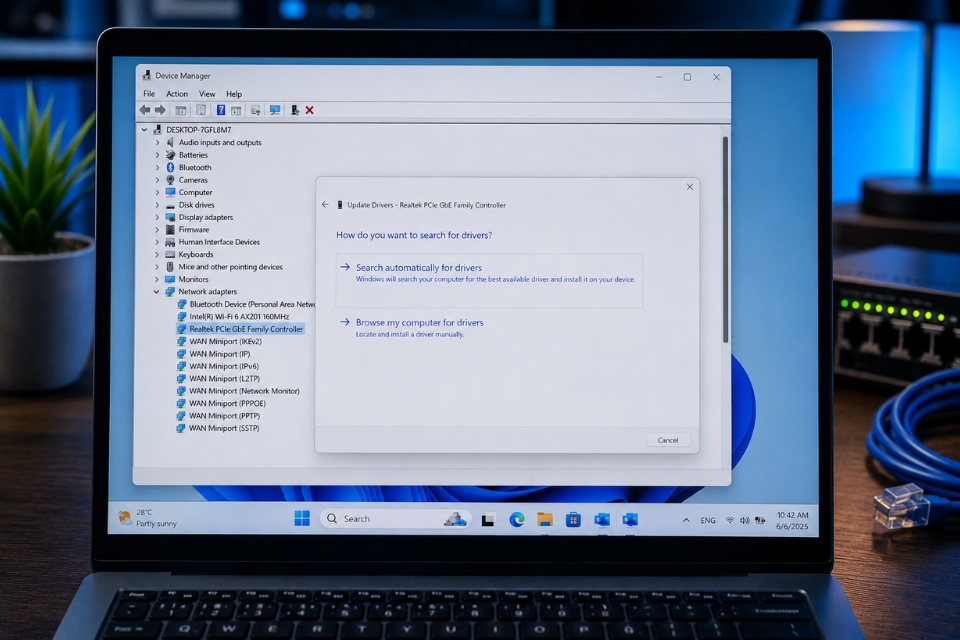
Task: Select Bluetooth Device (Personal Area Network) row
Action: [246, 304]
